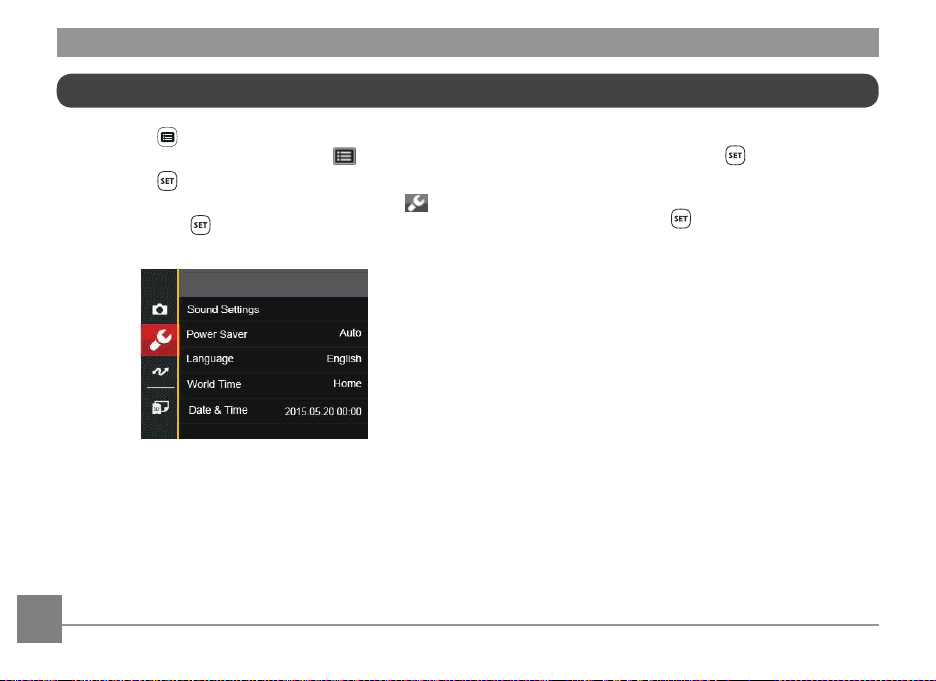The height and width of the screenshot is (681, 936).
Task: Select the Date & Time menu row
Action: [x=273, y=411]
